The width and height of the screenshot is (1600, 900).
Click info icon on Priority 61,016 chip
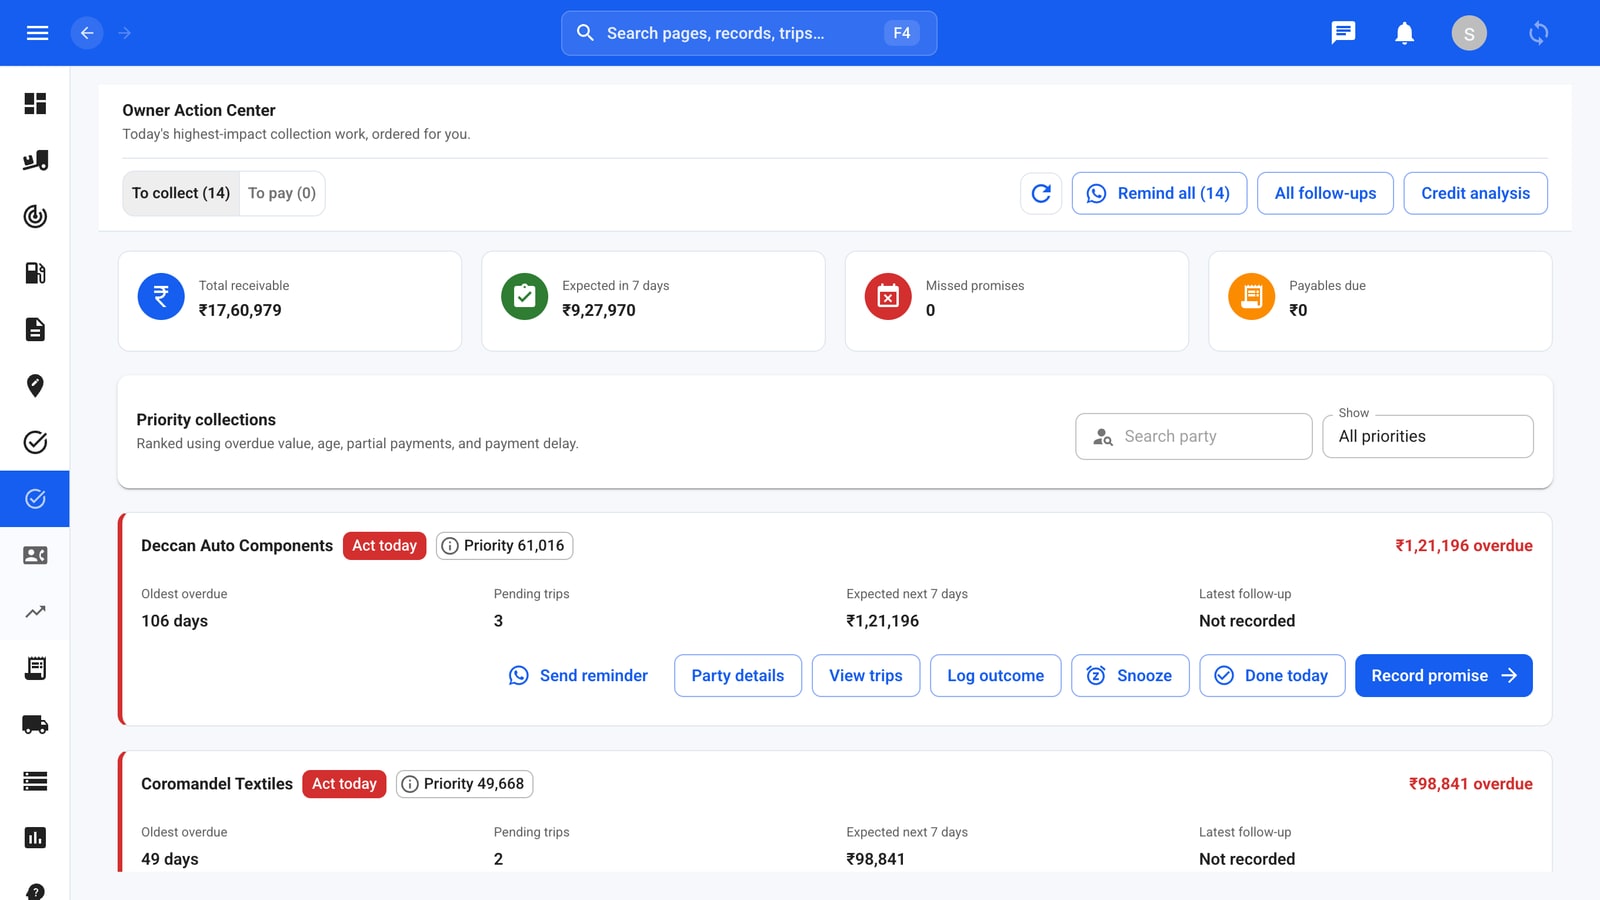450,546
